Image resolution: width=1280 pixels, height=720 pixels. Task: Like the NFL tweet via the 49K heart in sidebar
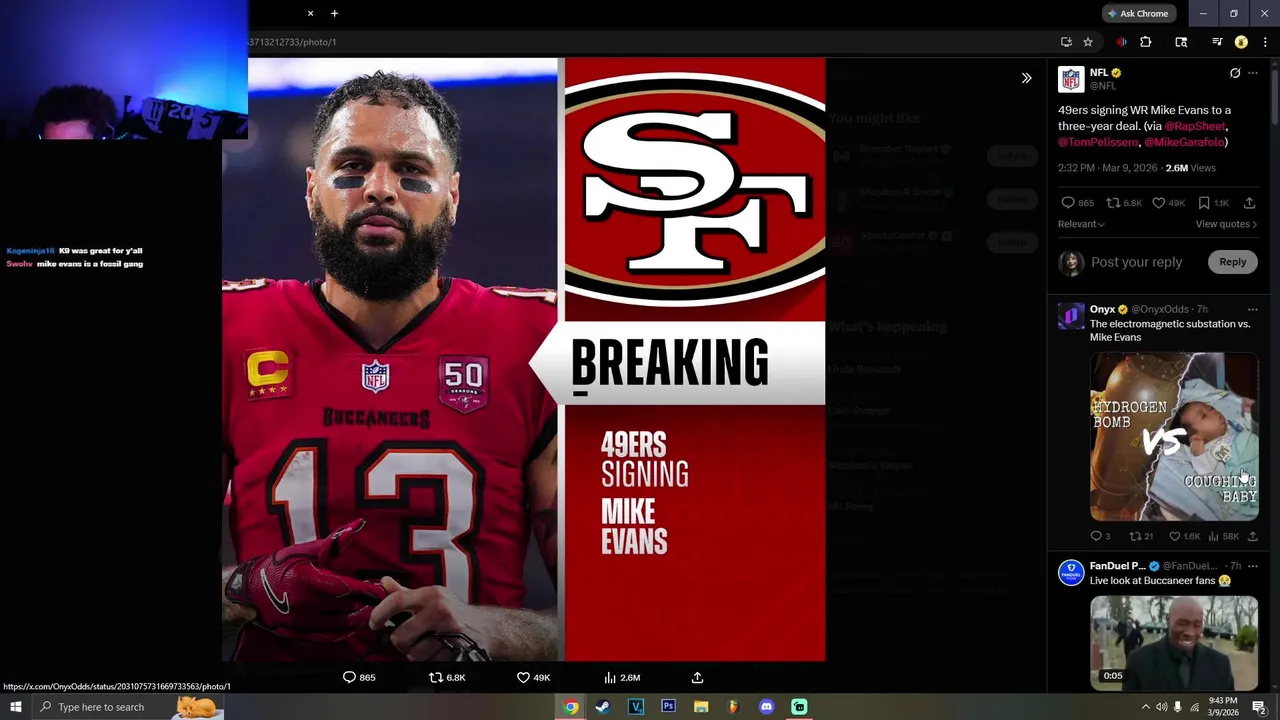coord(1158,203)
